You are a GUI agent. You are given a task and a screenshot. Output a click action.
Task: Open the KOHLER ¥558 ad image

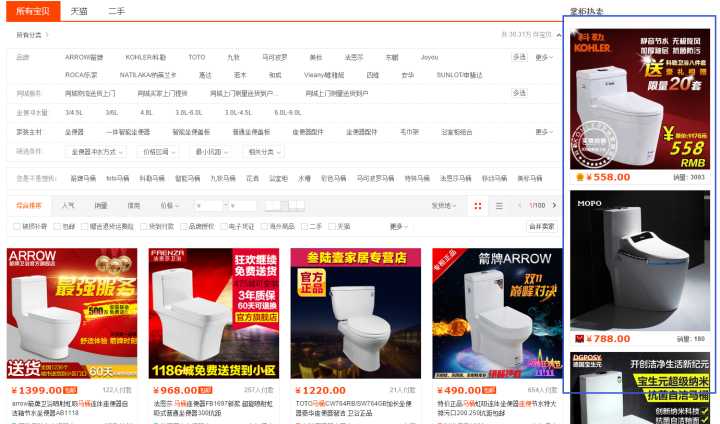click(x=639, y=98)
